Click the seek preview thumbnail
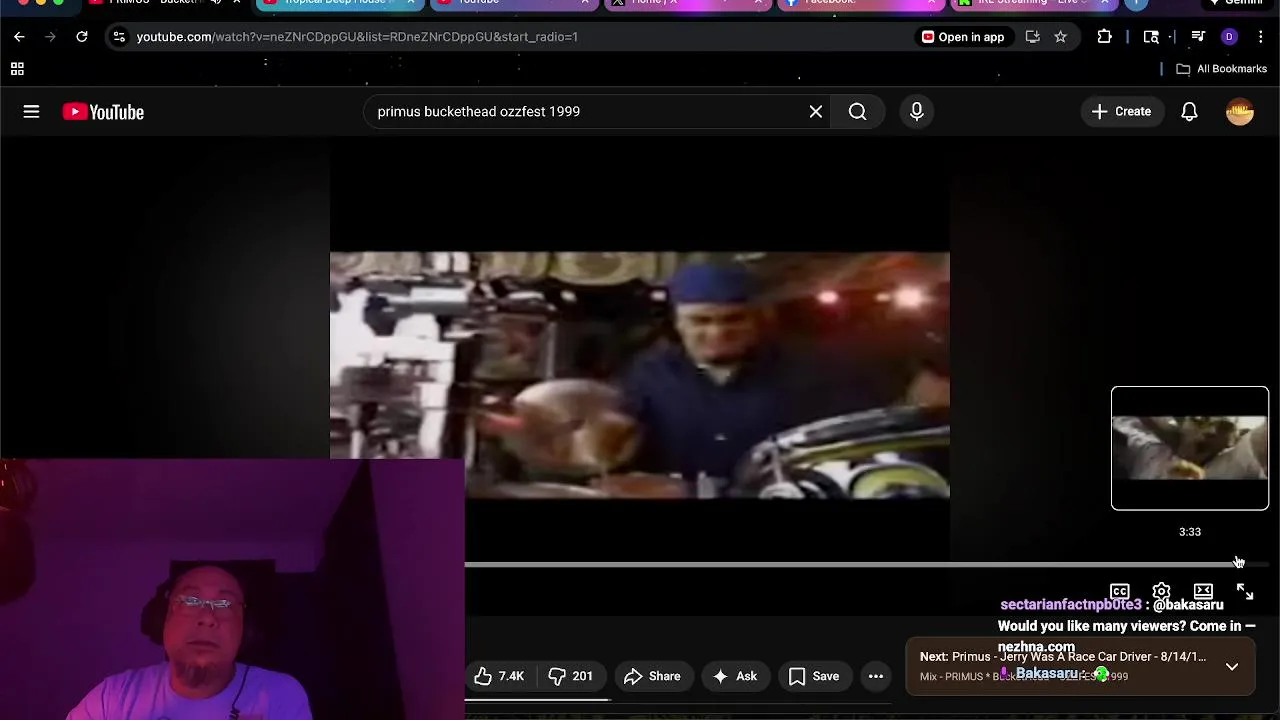The image size is (1280, 720). point(1190,448)
